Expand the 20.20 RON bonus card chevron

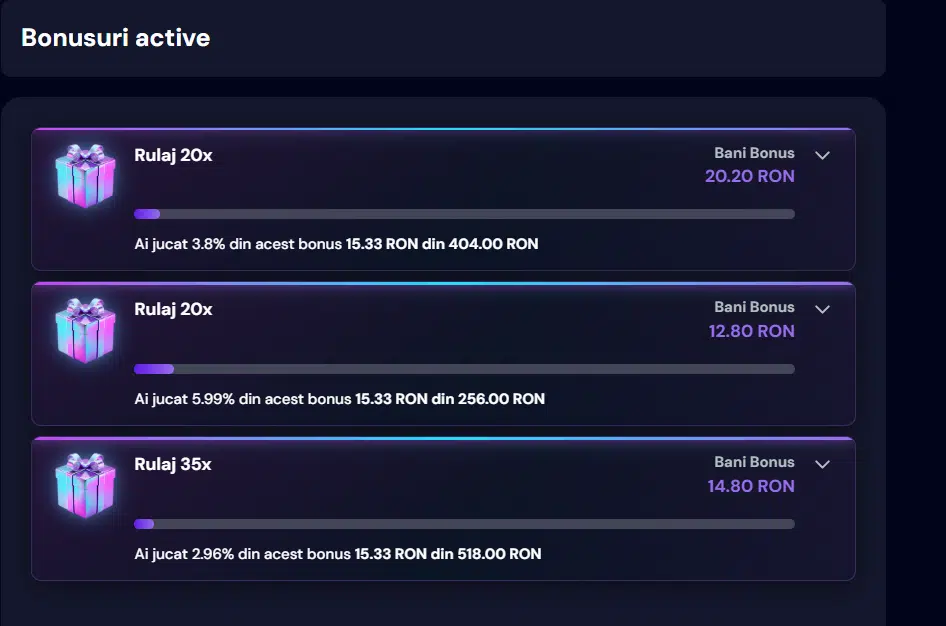822,155
